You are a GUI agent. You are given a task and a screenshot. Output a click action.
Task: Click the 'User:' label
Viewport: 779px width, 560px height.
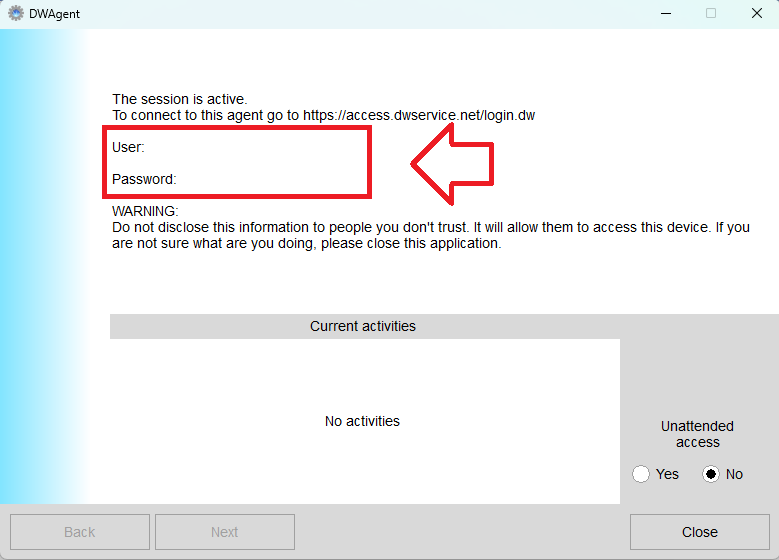(x=128, y=147)
